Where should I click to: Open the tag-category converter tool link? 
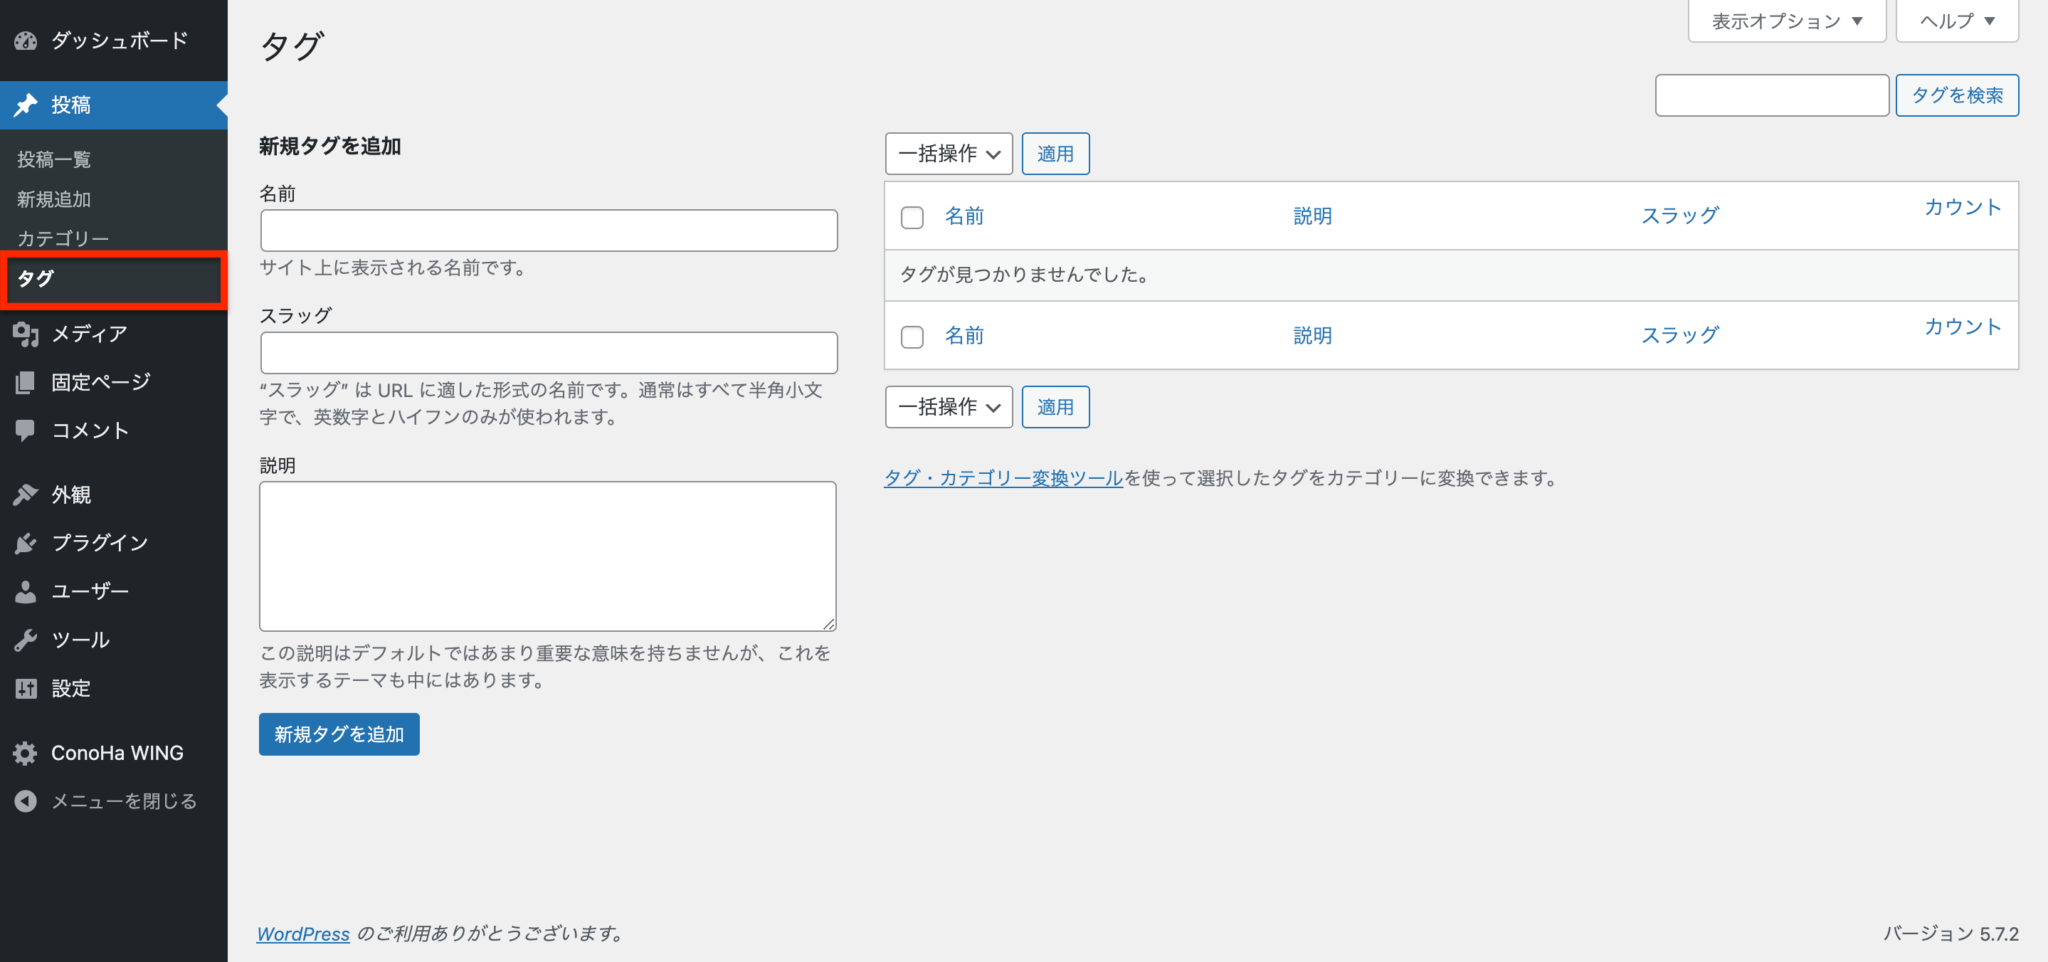pos(1003,479)
